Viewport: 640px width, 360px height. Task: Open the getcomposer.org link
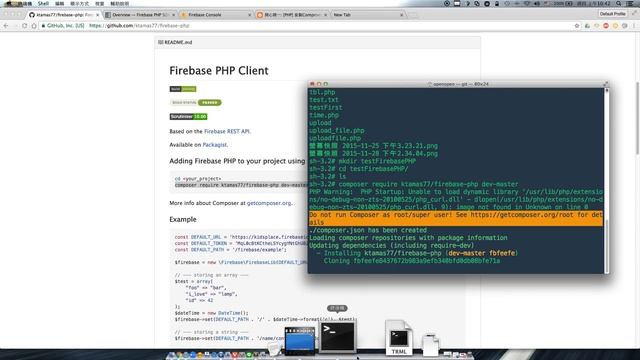point(269,203)
